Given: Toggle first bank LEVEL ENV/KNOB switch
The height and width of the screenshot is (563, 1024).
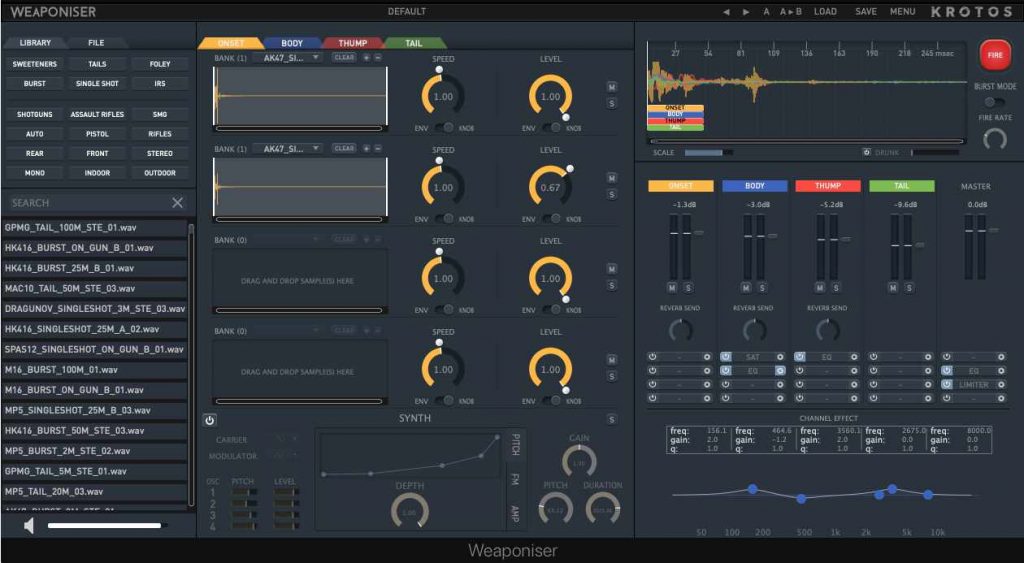Looking at the screenshot, I should tap(552, 128).
